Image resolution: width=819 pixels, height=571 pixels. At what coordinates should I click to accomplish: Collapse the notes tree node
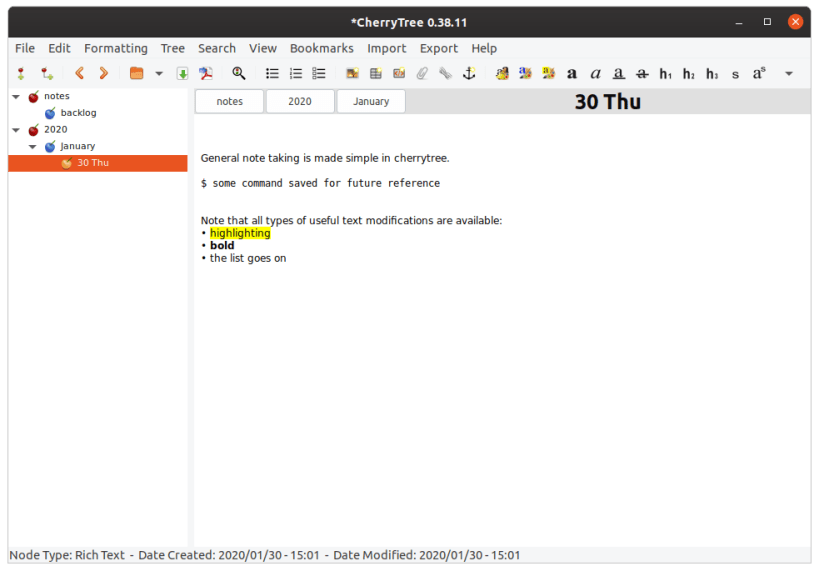16,97
